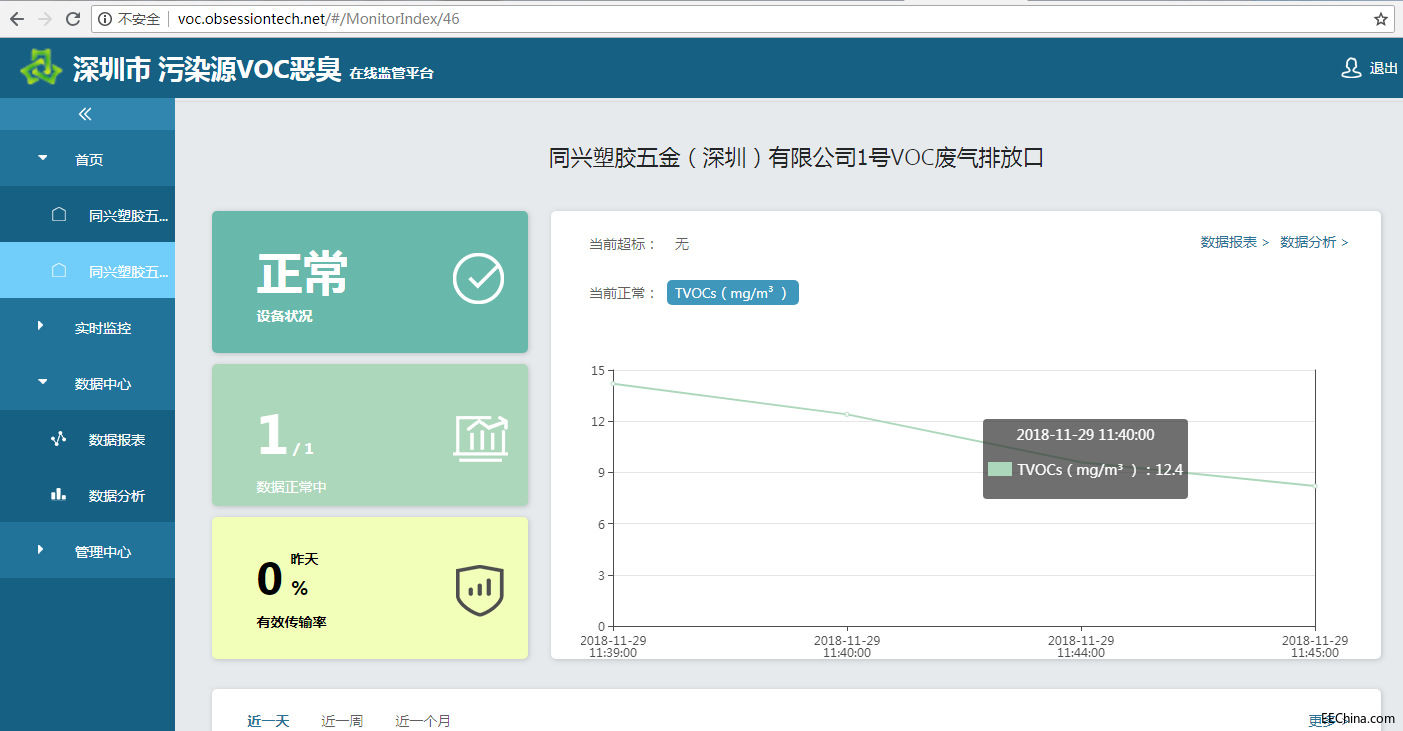Click the 有效传输率 0% card
The height and width of the screenshot is (731, 1403).
point(370,588)
